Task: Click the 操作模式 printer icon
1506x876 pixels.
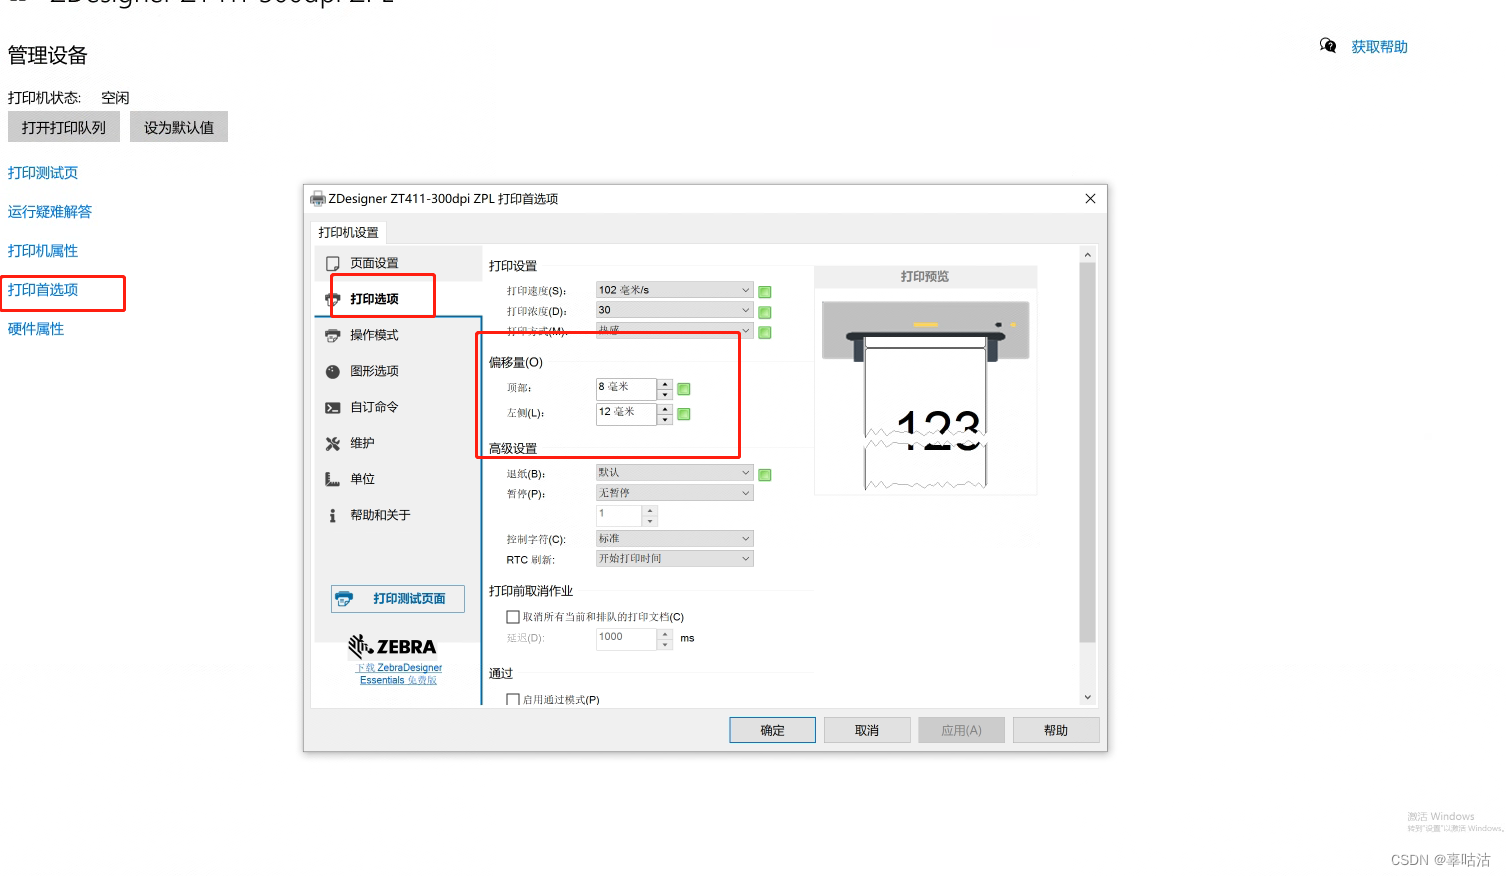Action: 333,336
